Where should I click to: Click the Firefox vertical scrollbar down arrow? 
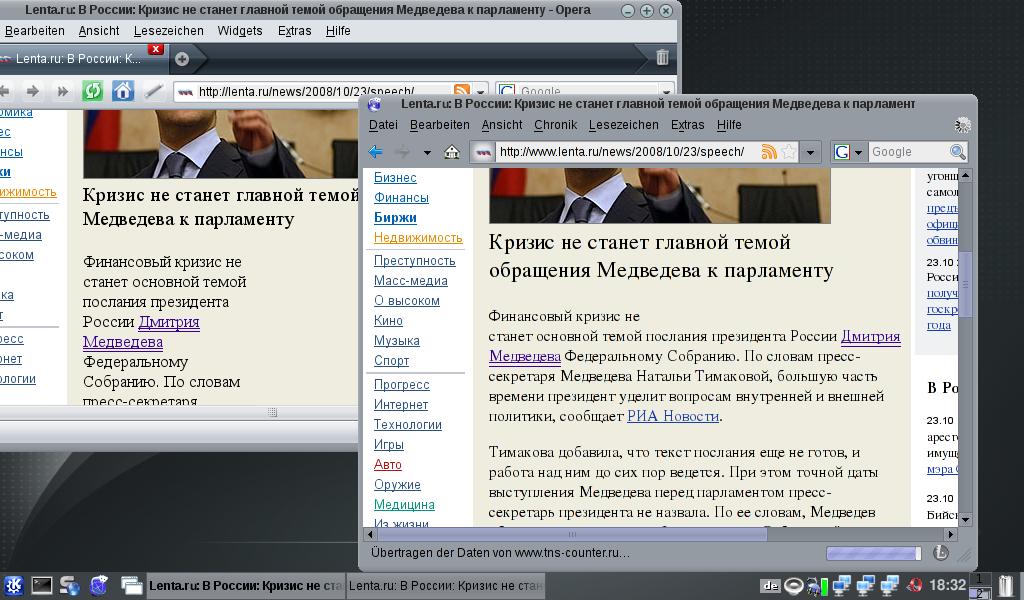click(965, 520)
